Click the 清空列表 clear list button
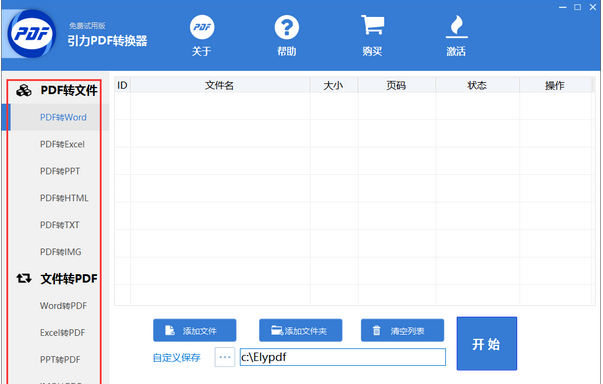This screenshot has height=384, width=603. (402, 330)
